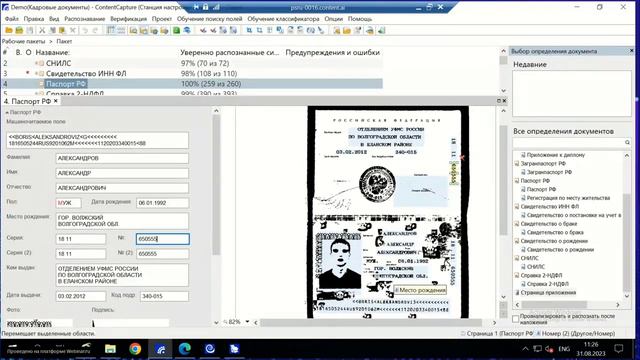The height and width of the screenshot is (360, 640).
Task: Click the ENG language indicator in tray
Action: pyautogui.click(x=564, y=349)
